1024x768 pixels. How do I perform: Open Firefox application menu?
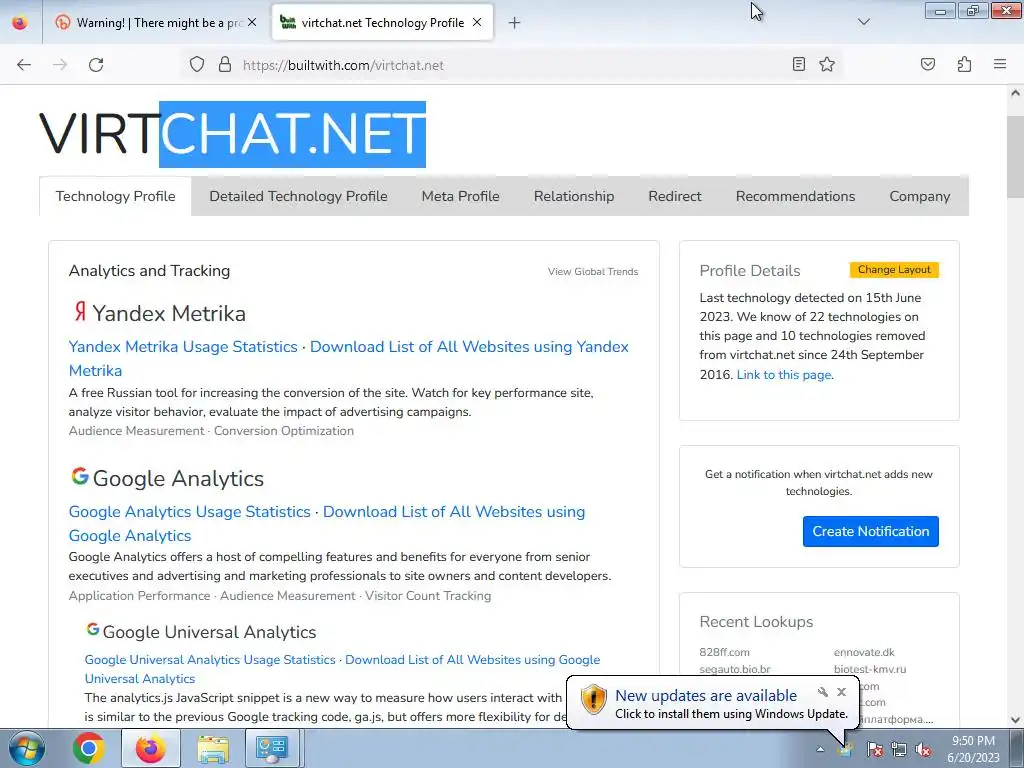1000,64
